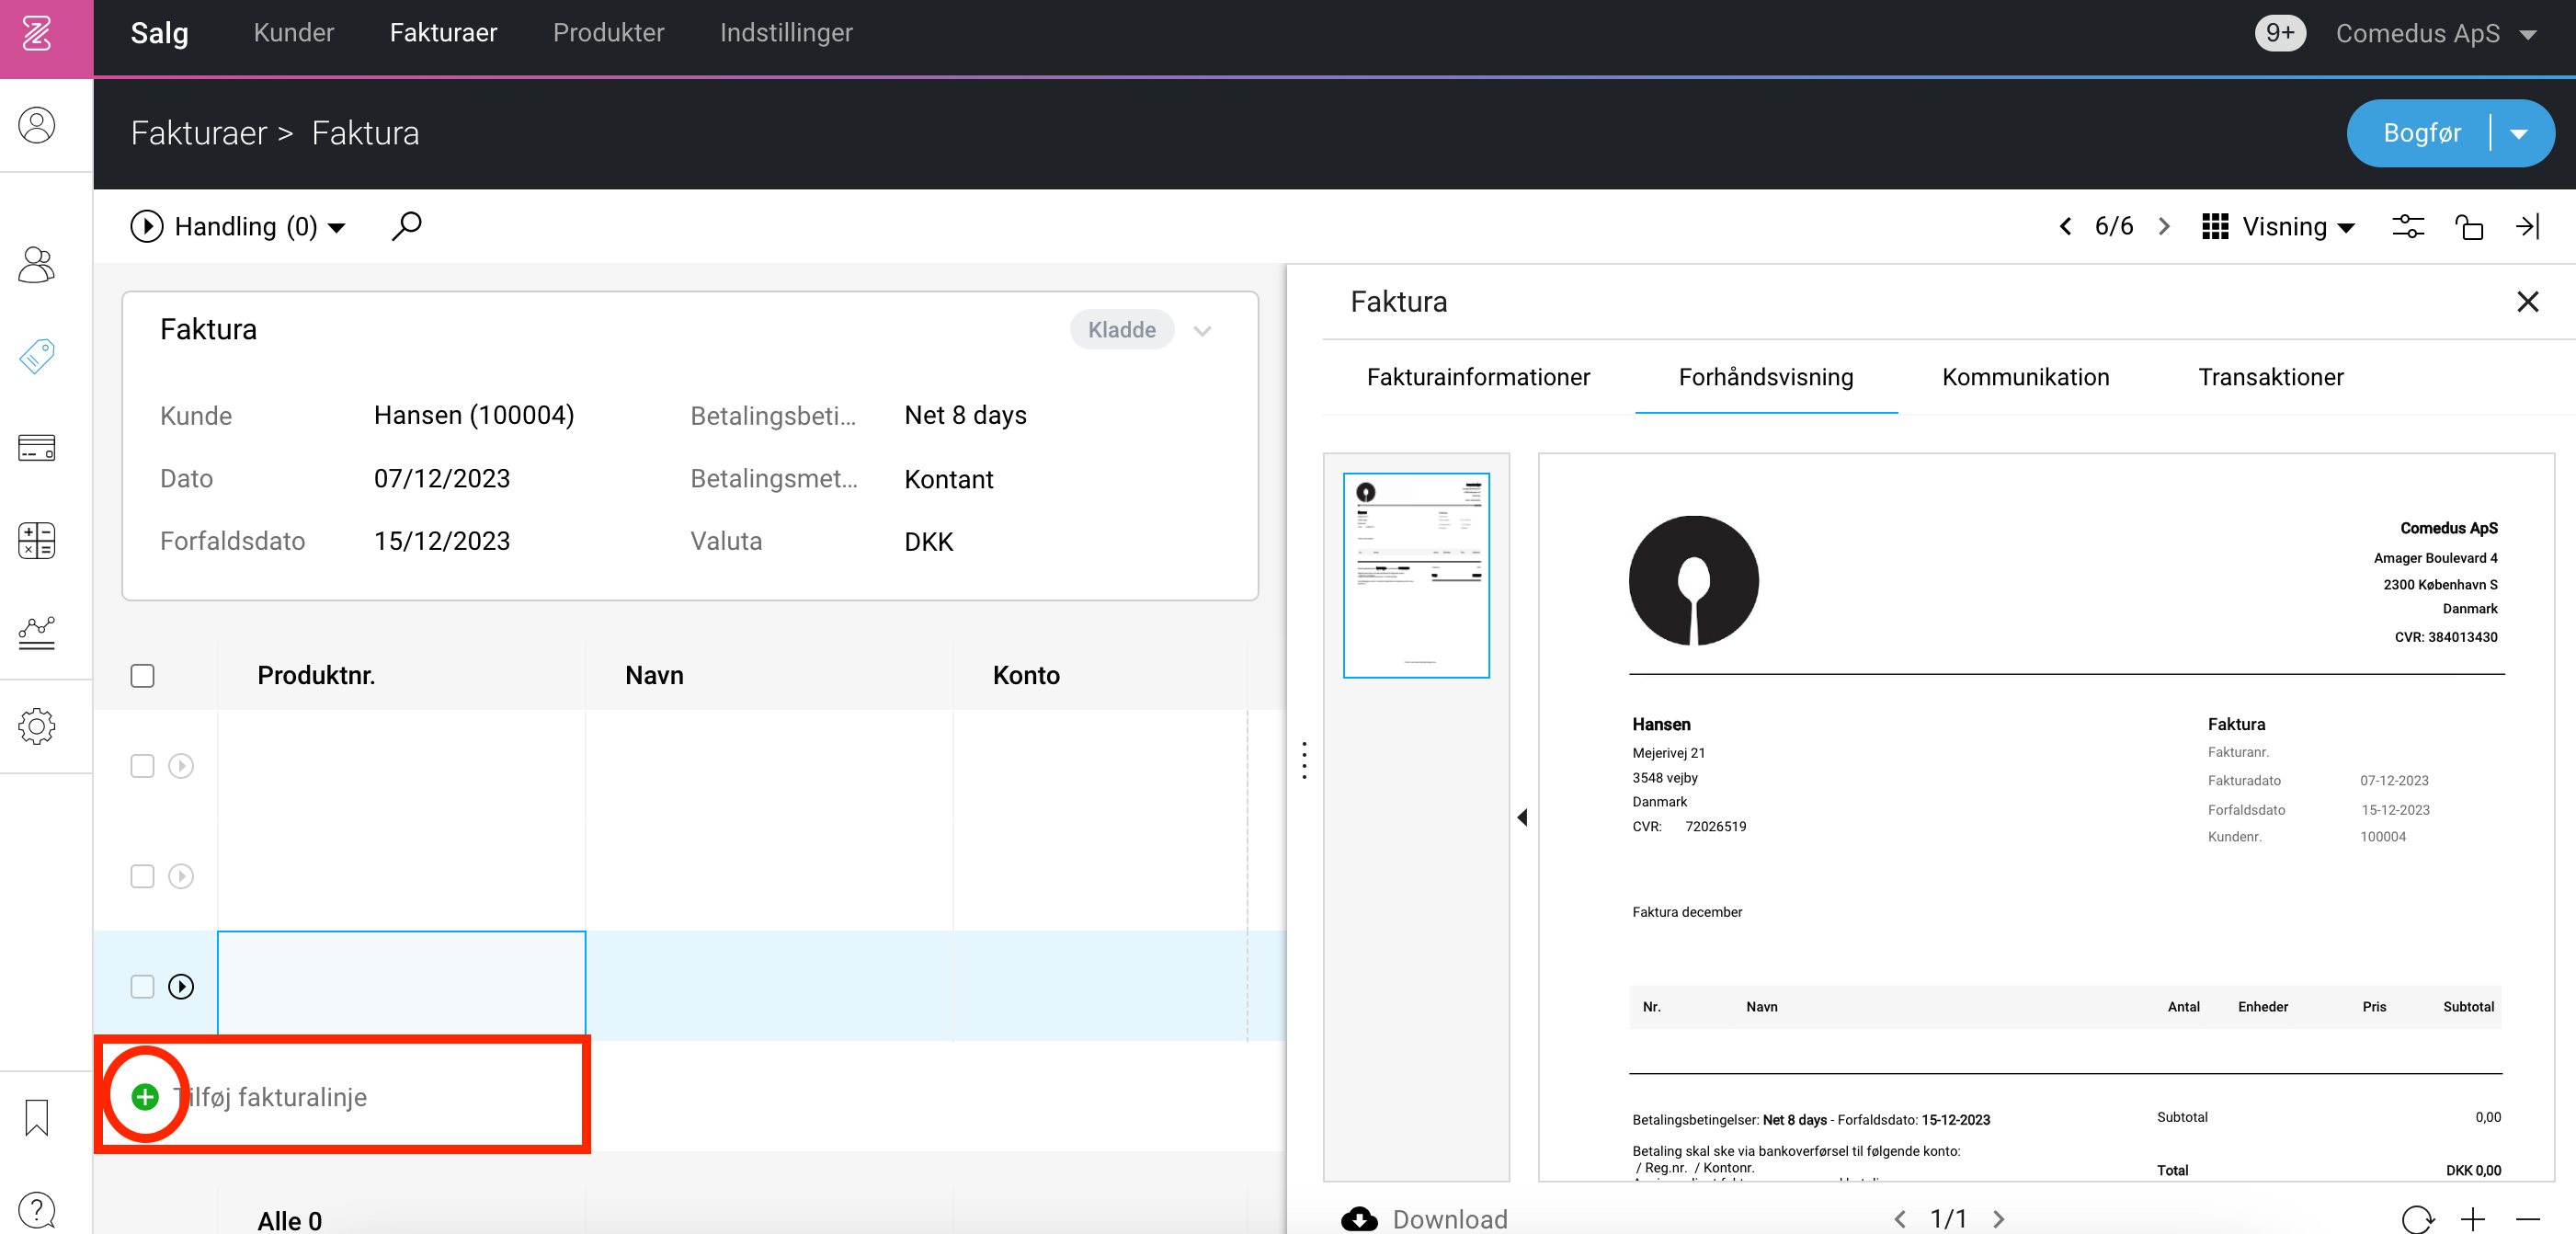This screenshot has width=2576, height=1234.
Task: Click the bookmark icon in sidebar
Action: 37,1117
